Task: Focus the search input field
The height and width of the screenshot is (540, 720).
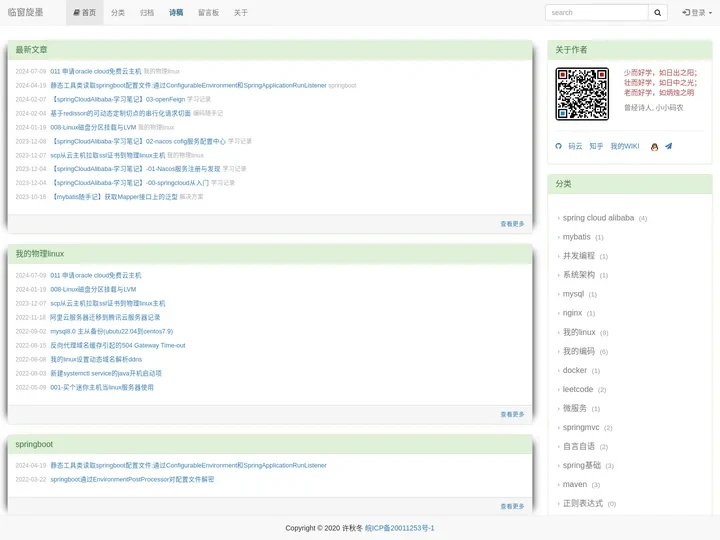Action: [596, 13]
